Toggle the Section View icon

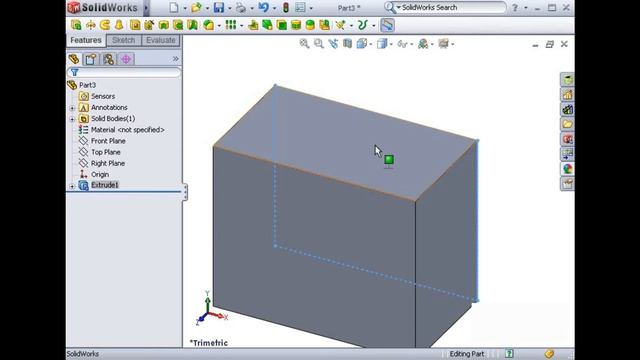click(347, 44)
